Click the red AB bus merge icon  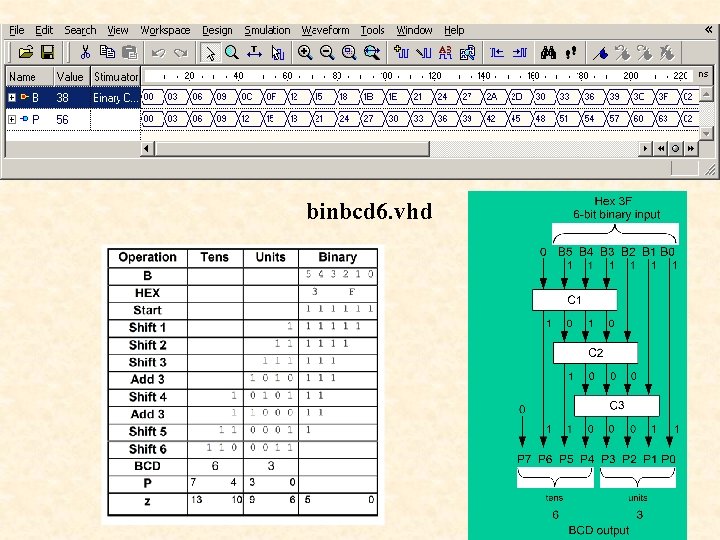(445, 52)
